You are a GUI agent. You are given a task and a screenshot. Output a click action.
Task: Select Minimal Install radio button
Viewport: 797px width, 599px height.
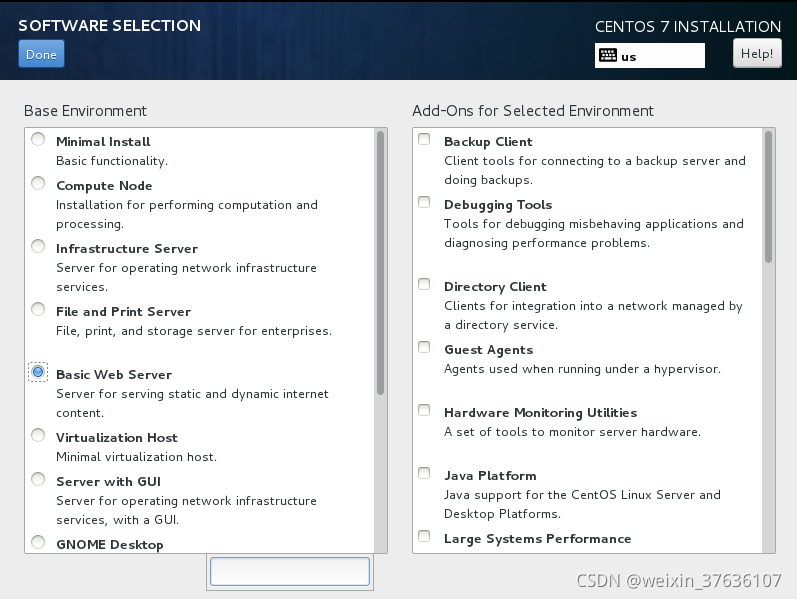pyautogui.click(x=38, y=140)
